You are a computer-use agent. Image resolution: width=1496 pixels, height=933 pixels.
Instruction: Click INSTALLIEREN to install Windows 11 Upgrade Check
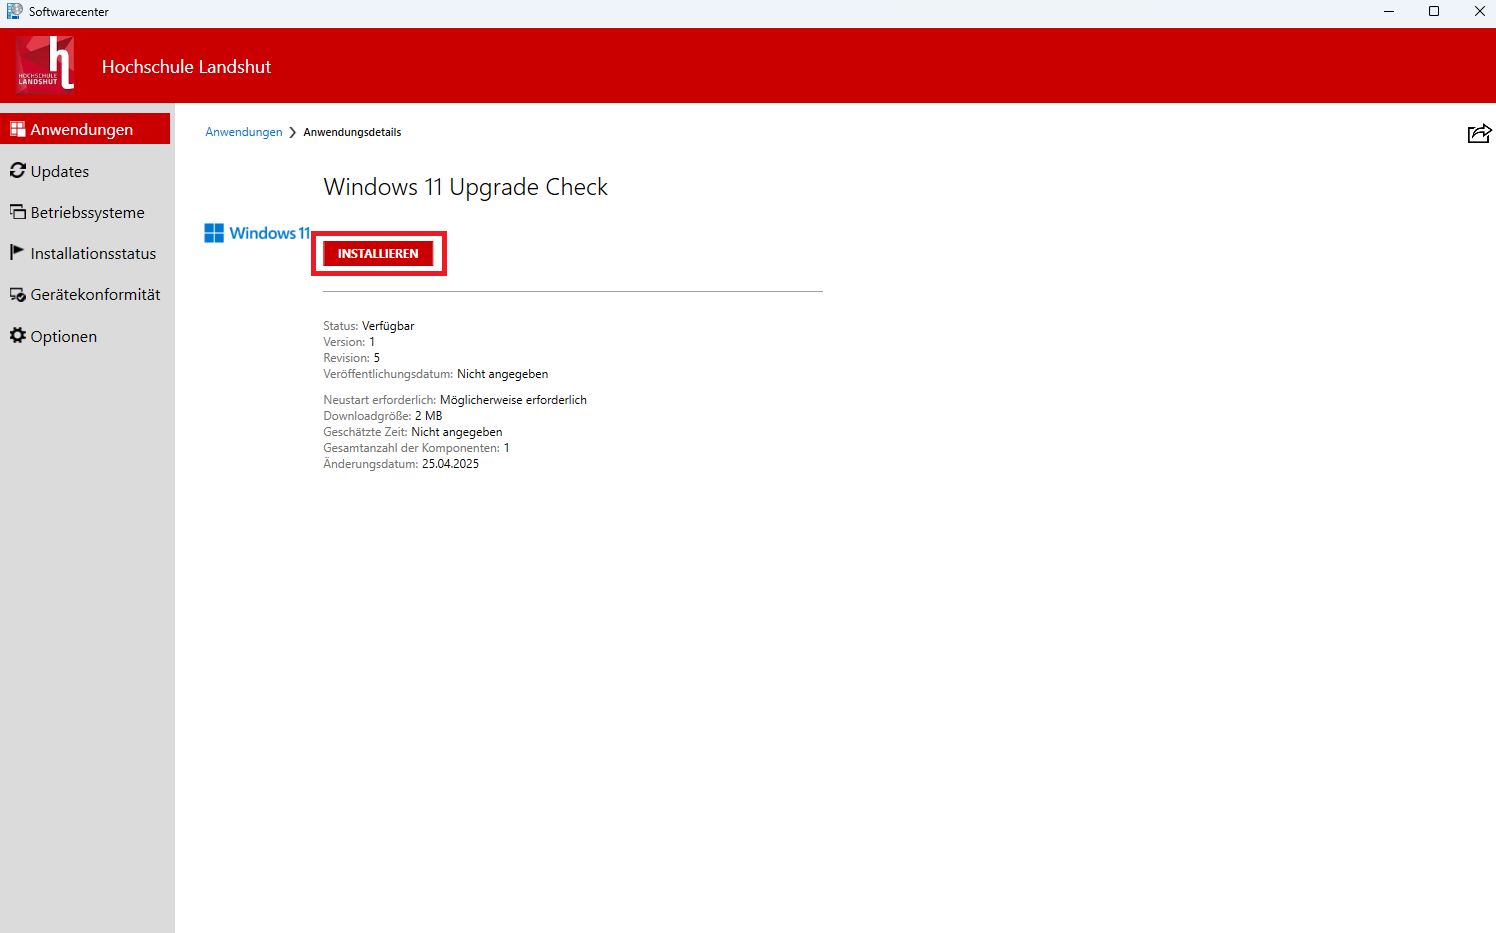pyautogui.click(x=379, y=253)
